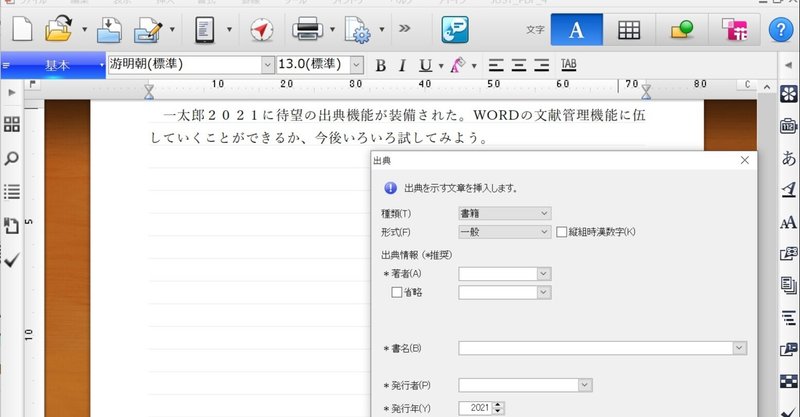This screenshot has height=417, width=800.
Task: Open right sidebar あ character palette
Action: [x=789, y=158]
